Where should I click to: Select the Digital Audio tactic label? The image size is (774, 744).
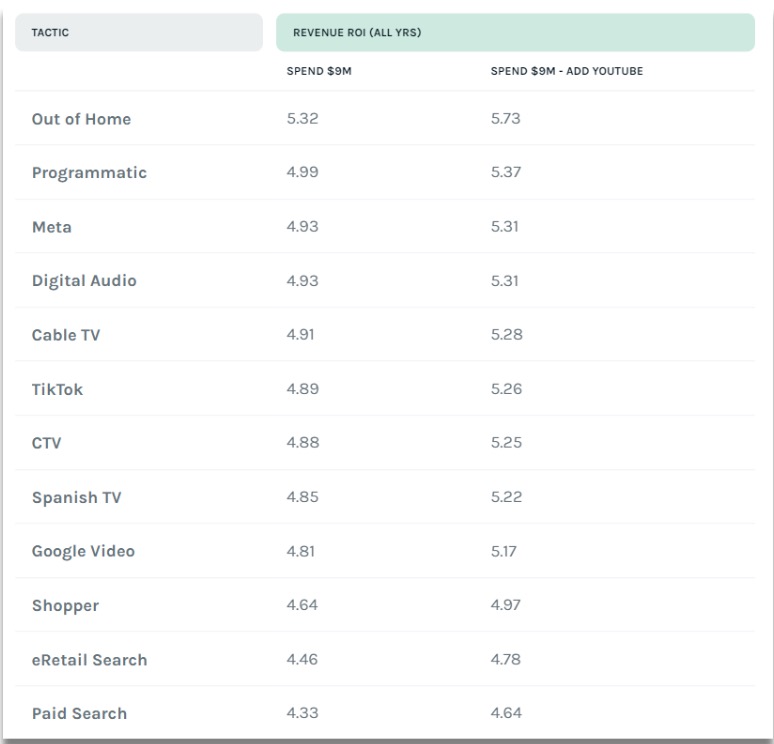84,281
